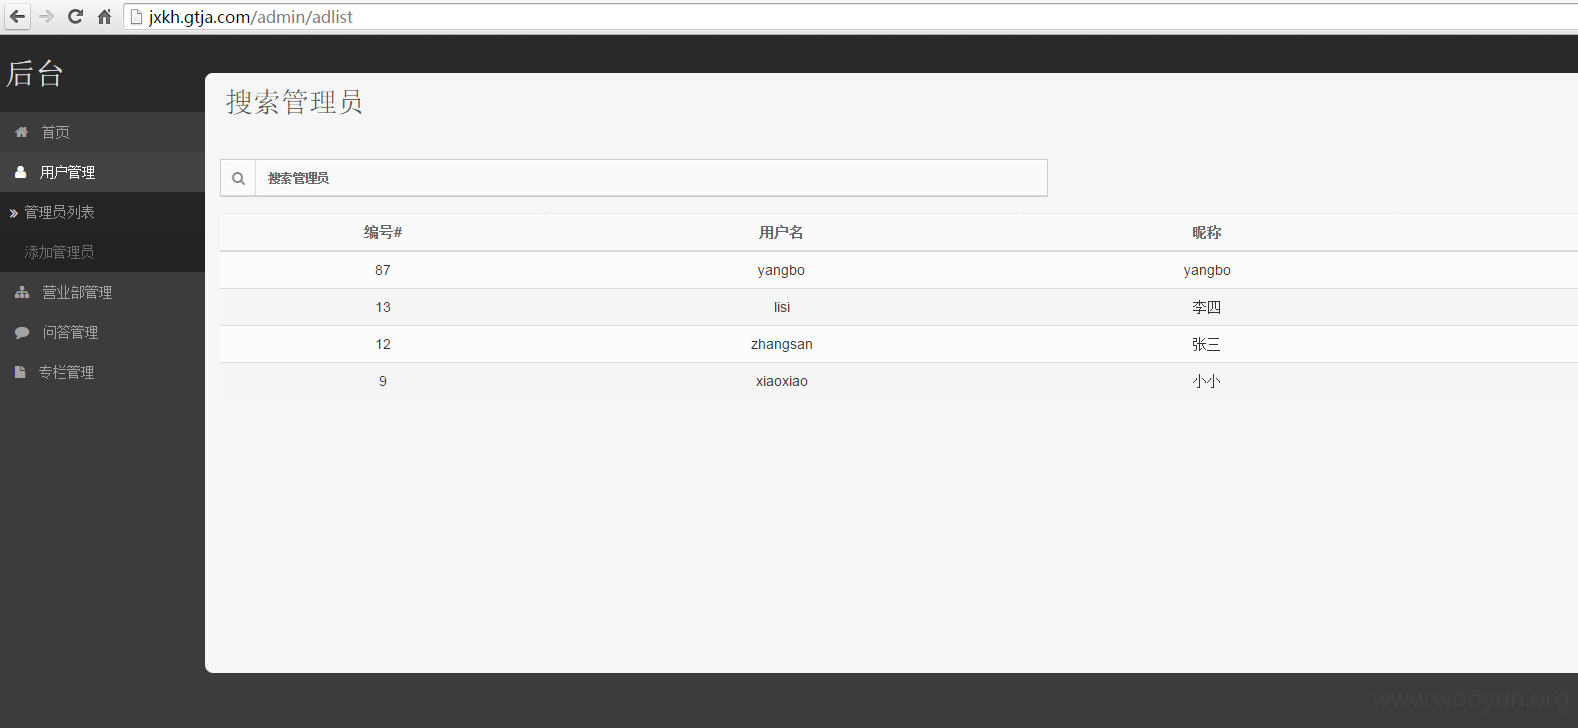The height and width of the screenshot is (728, 1578).
Task: Select ID cell 9
Action: click(x=383, y=381)
